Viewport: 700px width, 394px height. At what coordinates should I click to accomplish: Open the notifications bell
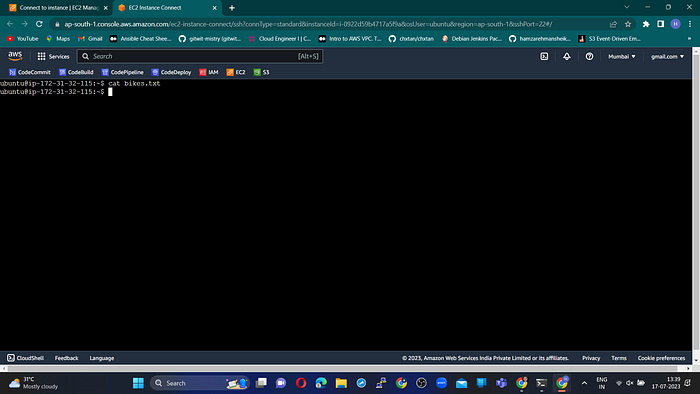coord(567,56)
